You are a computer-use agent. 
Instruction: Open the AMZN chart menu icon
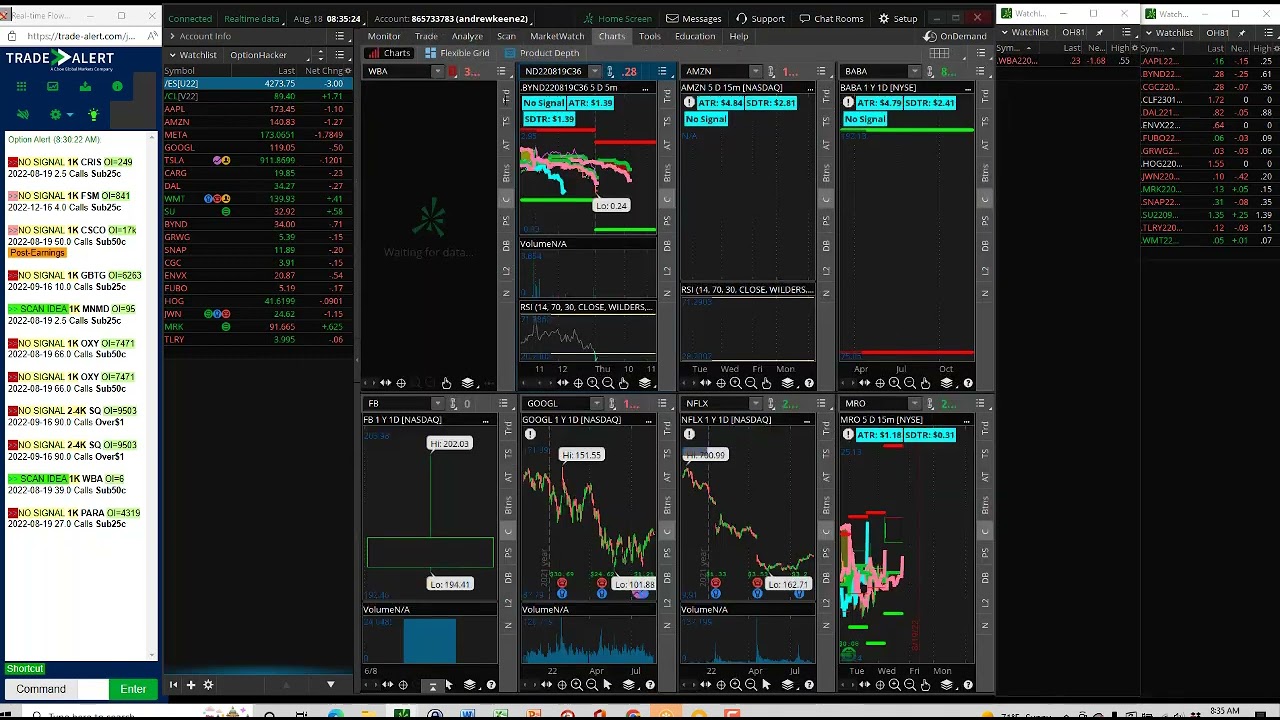click(821, 71)
